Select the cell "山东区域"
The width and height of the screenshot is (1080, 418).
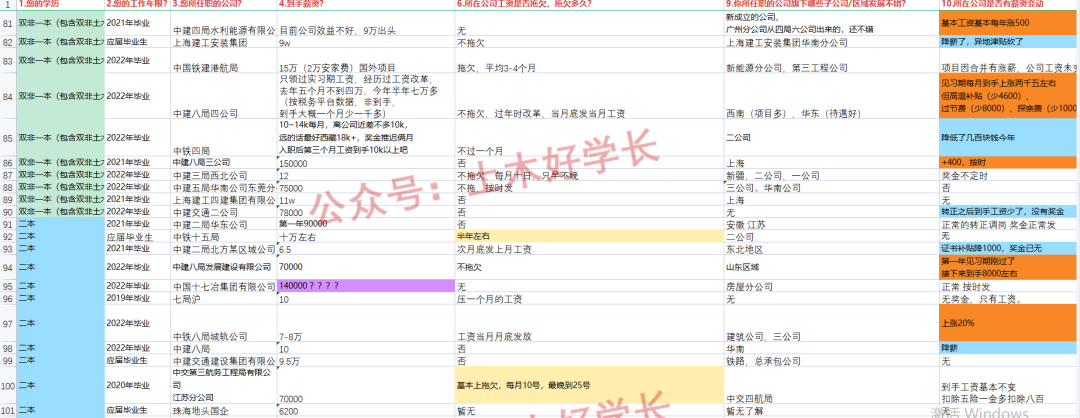831,267
